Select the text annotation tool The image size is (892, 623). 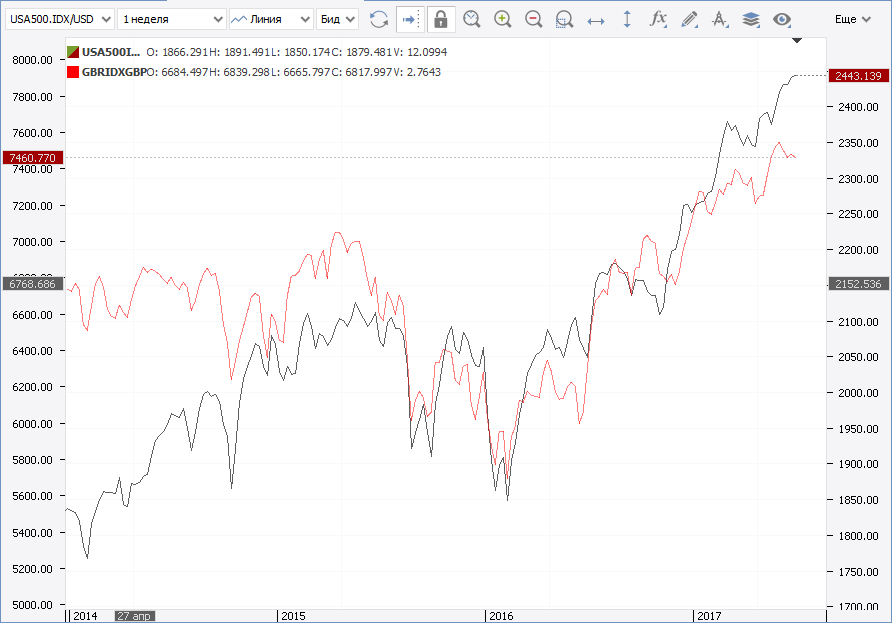pyautogui.click(x=720, y=19)
